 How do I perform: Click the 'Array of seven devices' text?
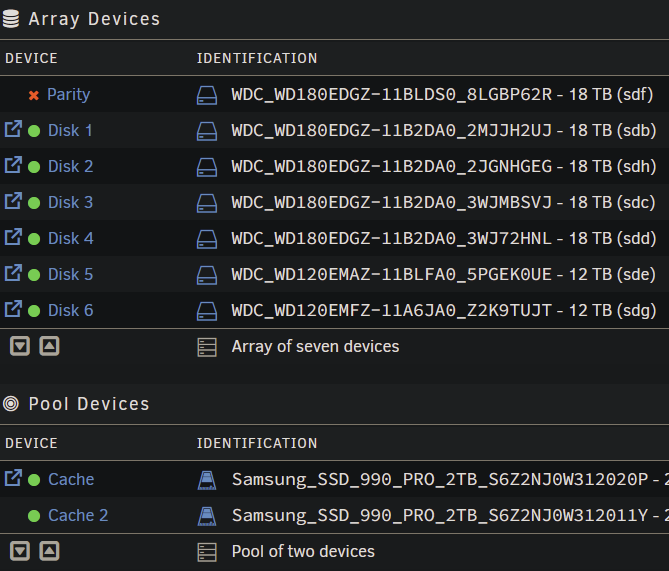coord(315,347)
